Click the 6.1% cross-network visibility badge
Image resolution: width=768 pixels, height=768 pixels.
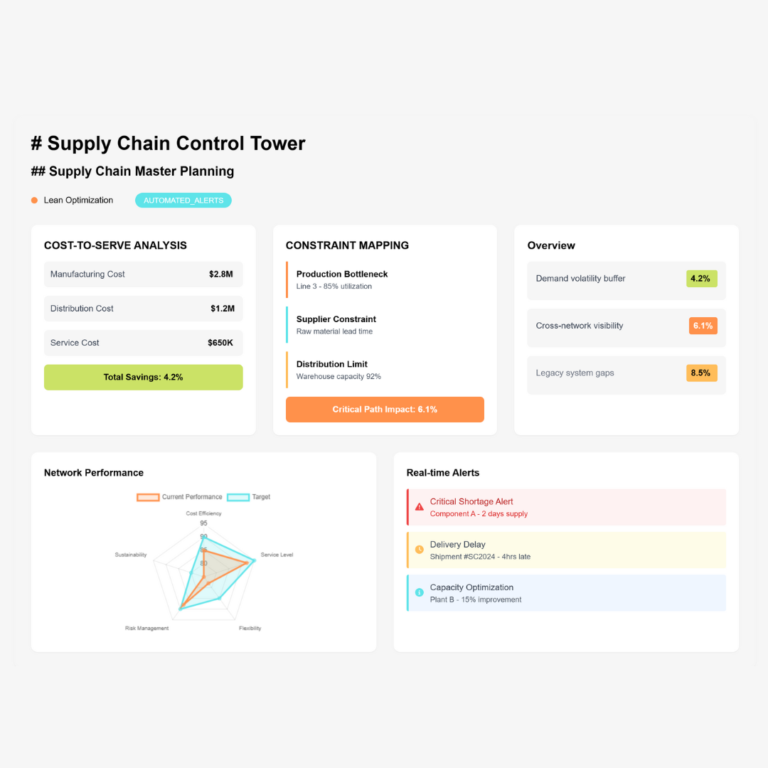click(x=702, y=326)
